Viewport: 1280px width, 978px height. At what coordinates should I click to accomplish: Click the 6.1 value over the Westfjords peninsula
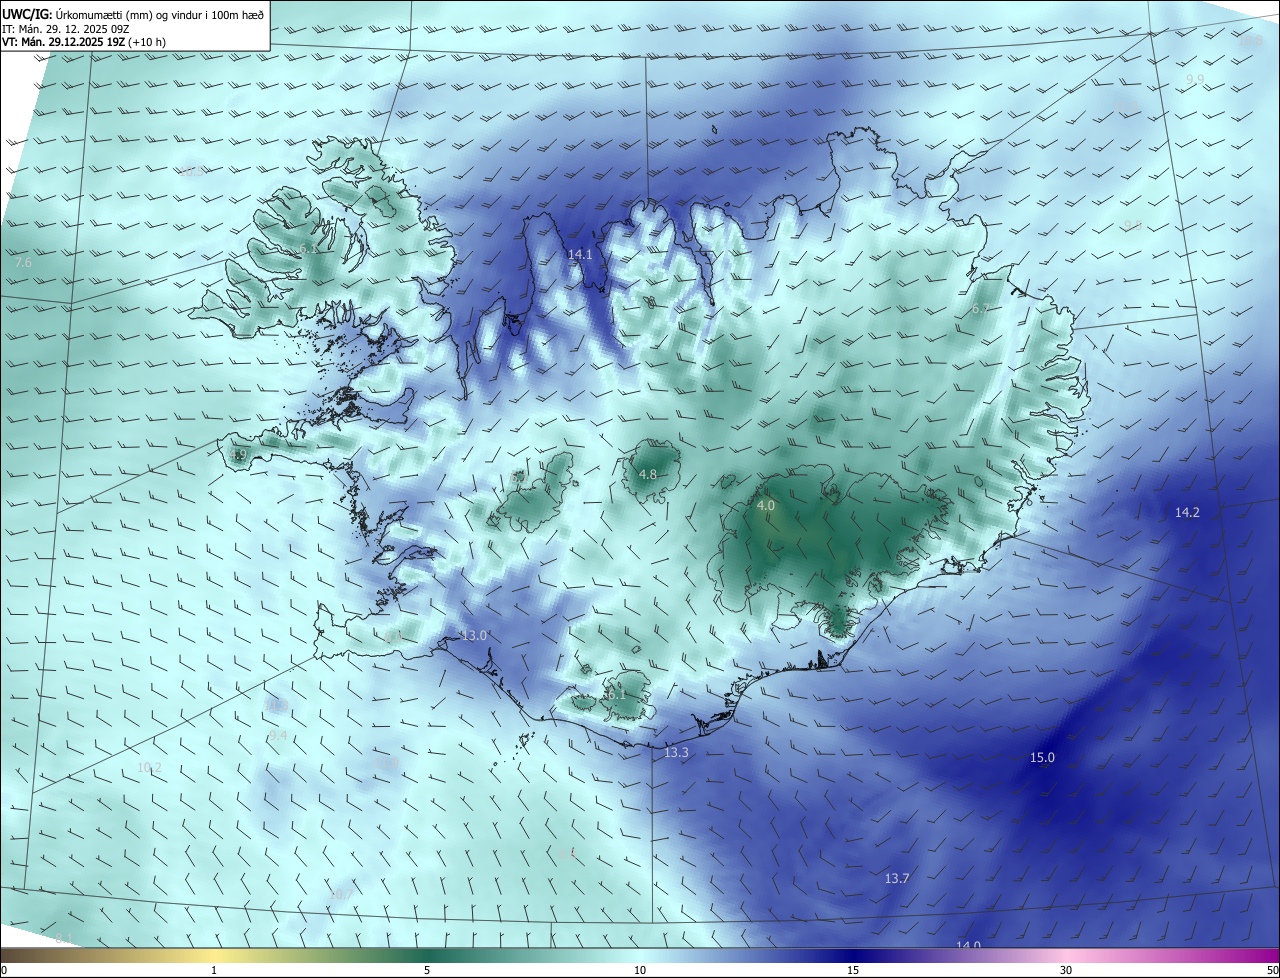click(x=308, y=248)
